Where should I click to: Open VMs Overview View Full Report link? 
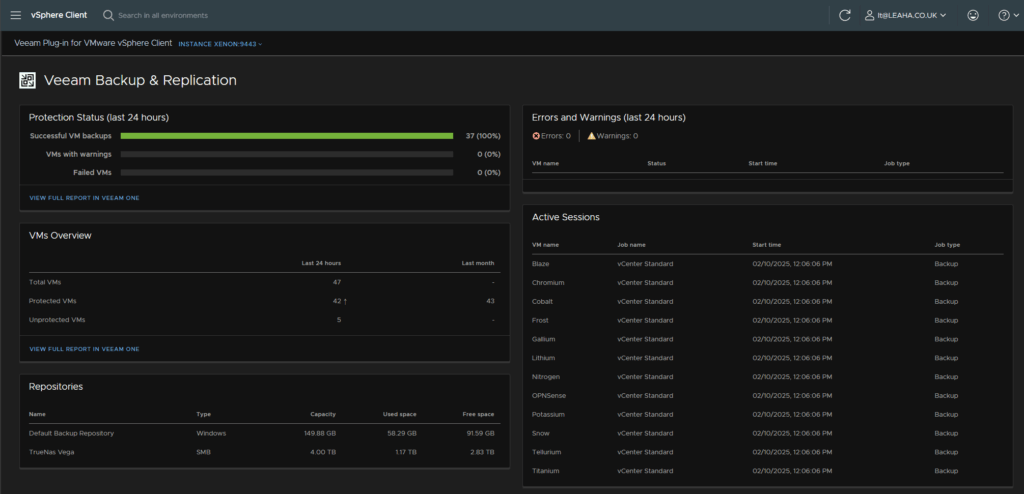pyautogui.click(x=84, y=349)
